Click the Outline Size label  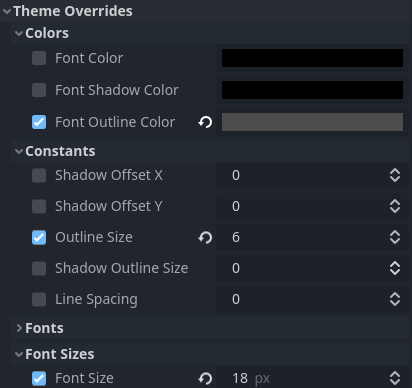94,237
